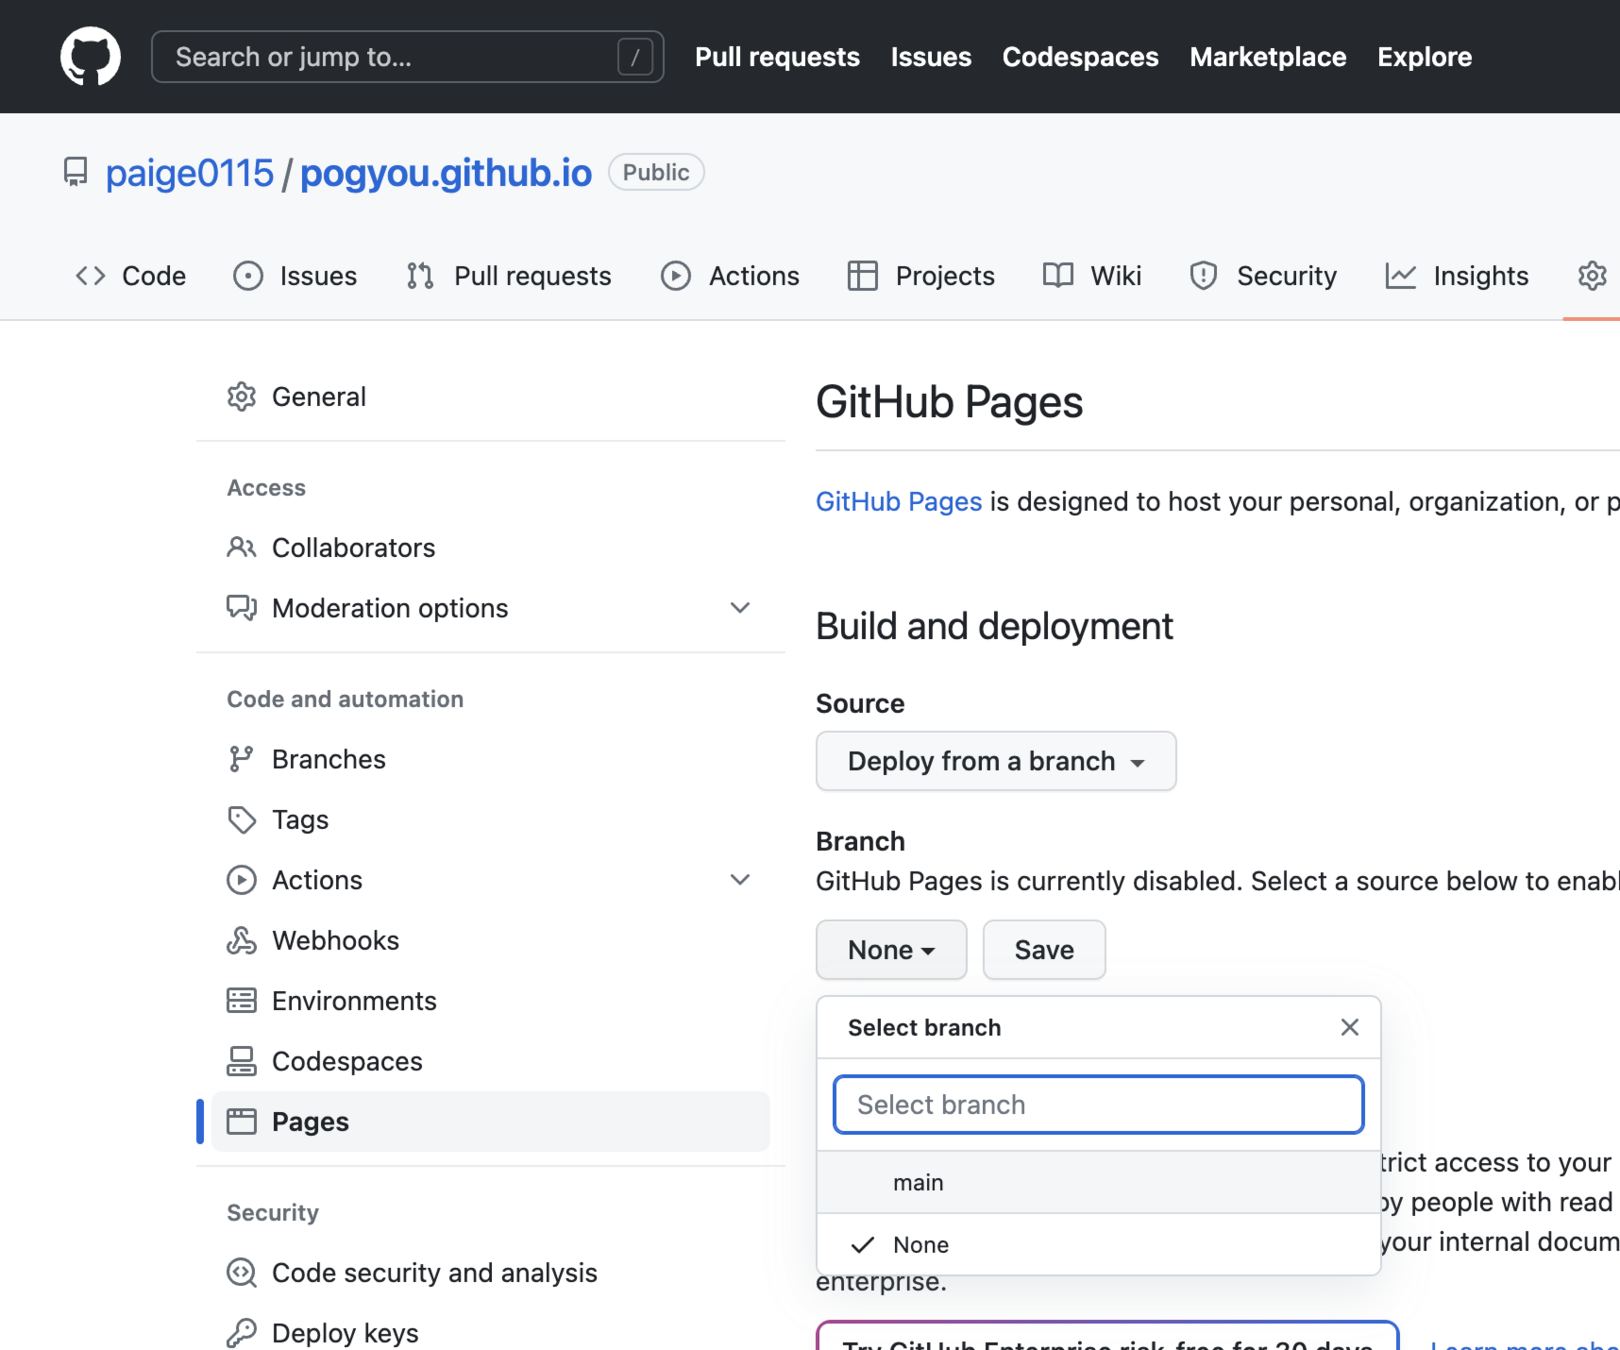Open the paige0115 owner link
The width and height of the screenshot is (1620, 1350).
(189, 173)
